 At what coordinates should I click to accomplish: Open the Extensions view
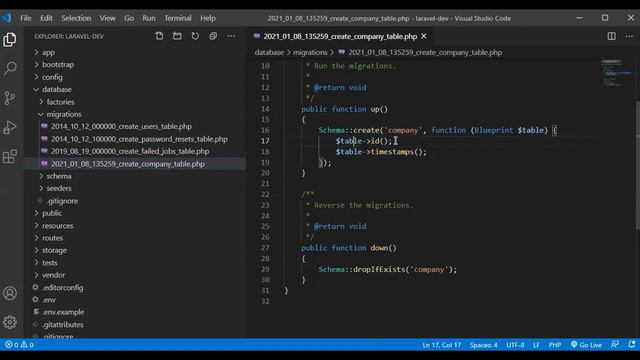pyautogui.click(x=10, y=156)
